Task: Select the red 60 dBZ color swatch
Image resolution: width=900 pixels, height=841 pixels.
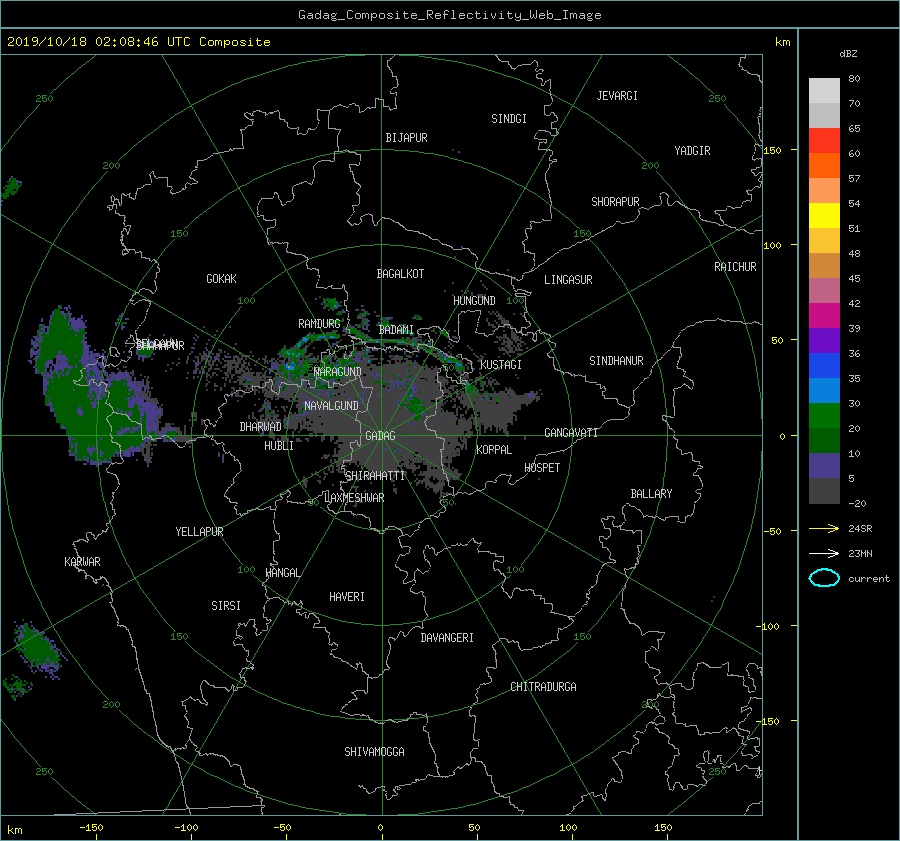Action: pyautogui.click(x=824, y=141)
